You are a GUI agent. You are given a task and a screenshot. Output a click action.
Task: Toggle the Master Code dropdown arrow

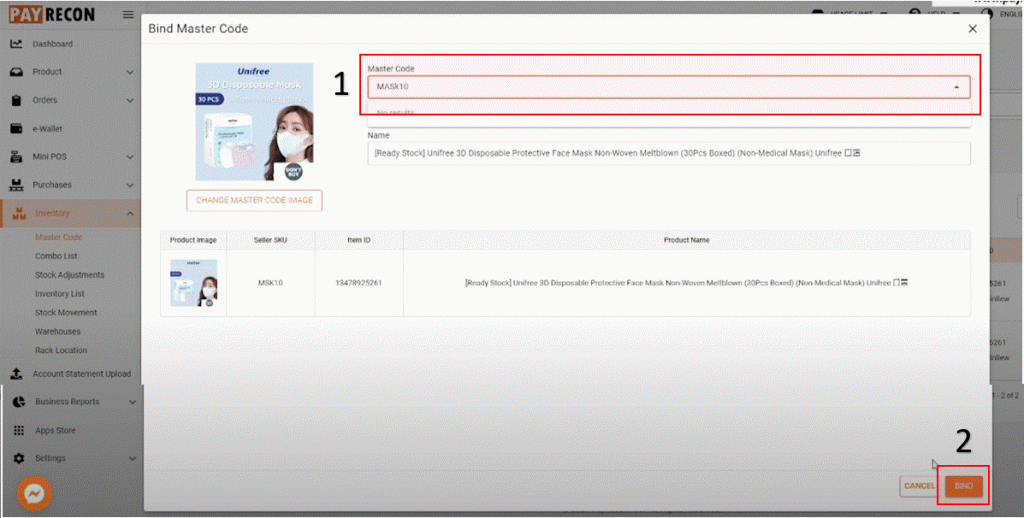[957, 87]
